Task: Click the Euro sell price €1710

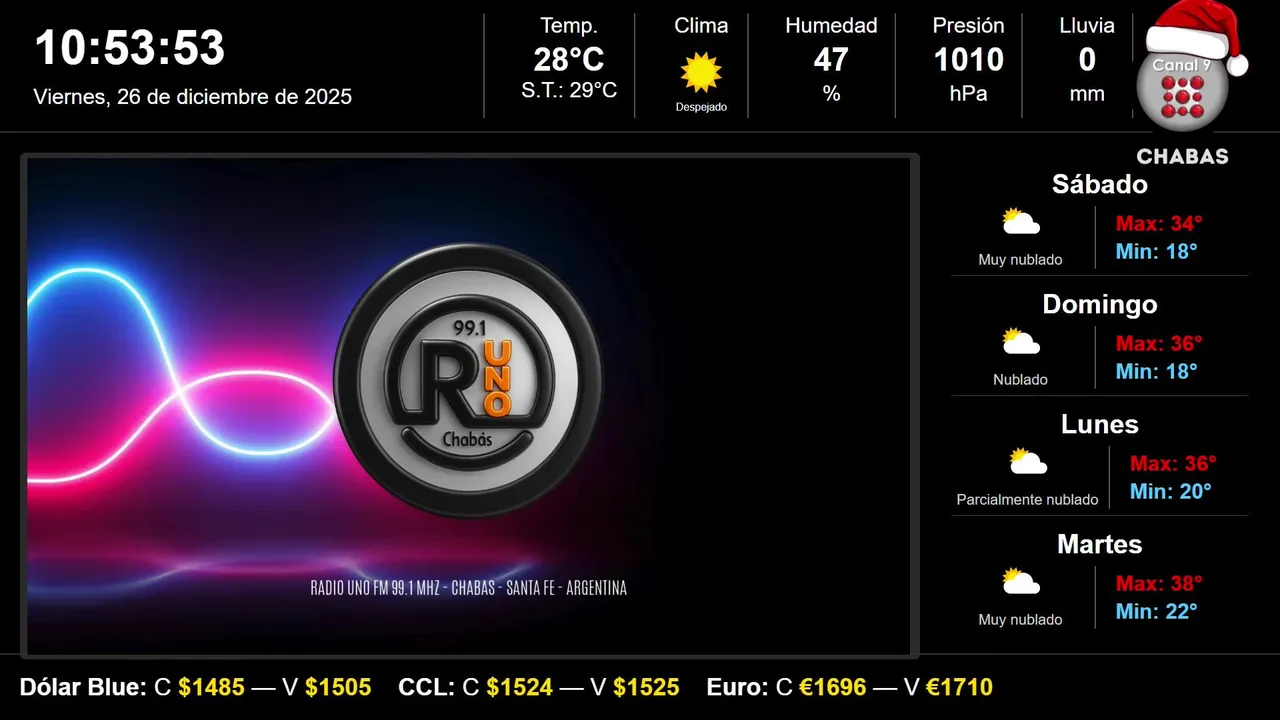Action: [959, 687]
